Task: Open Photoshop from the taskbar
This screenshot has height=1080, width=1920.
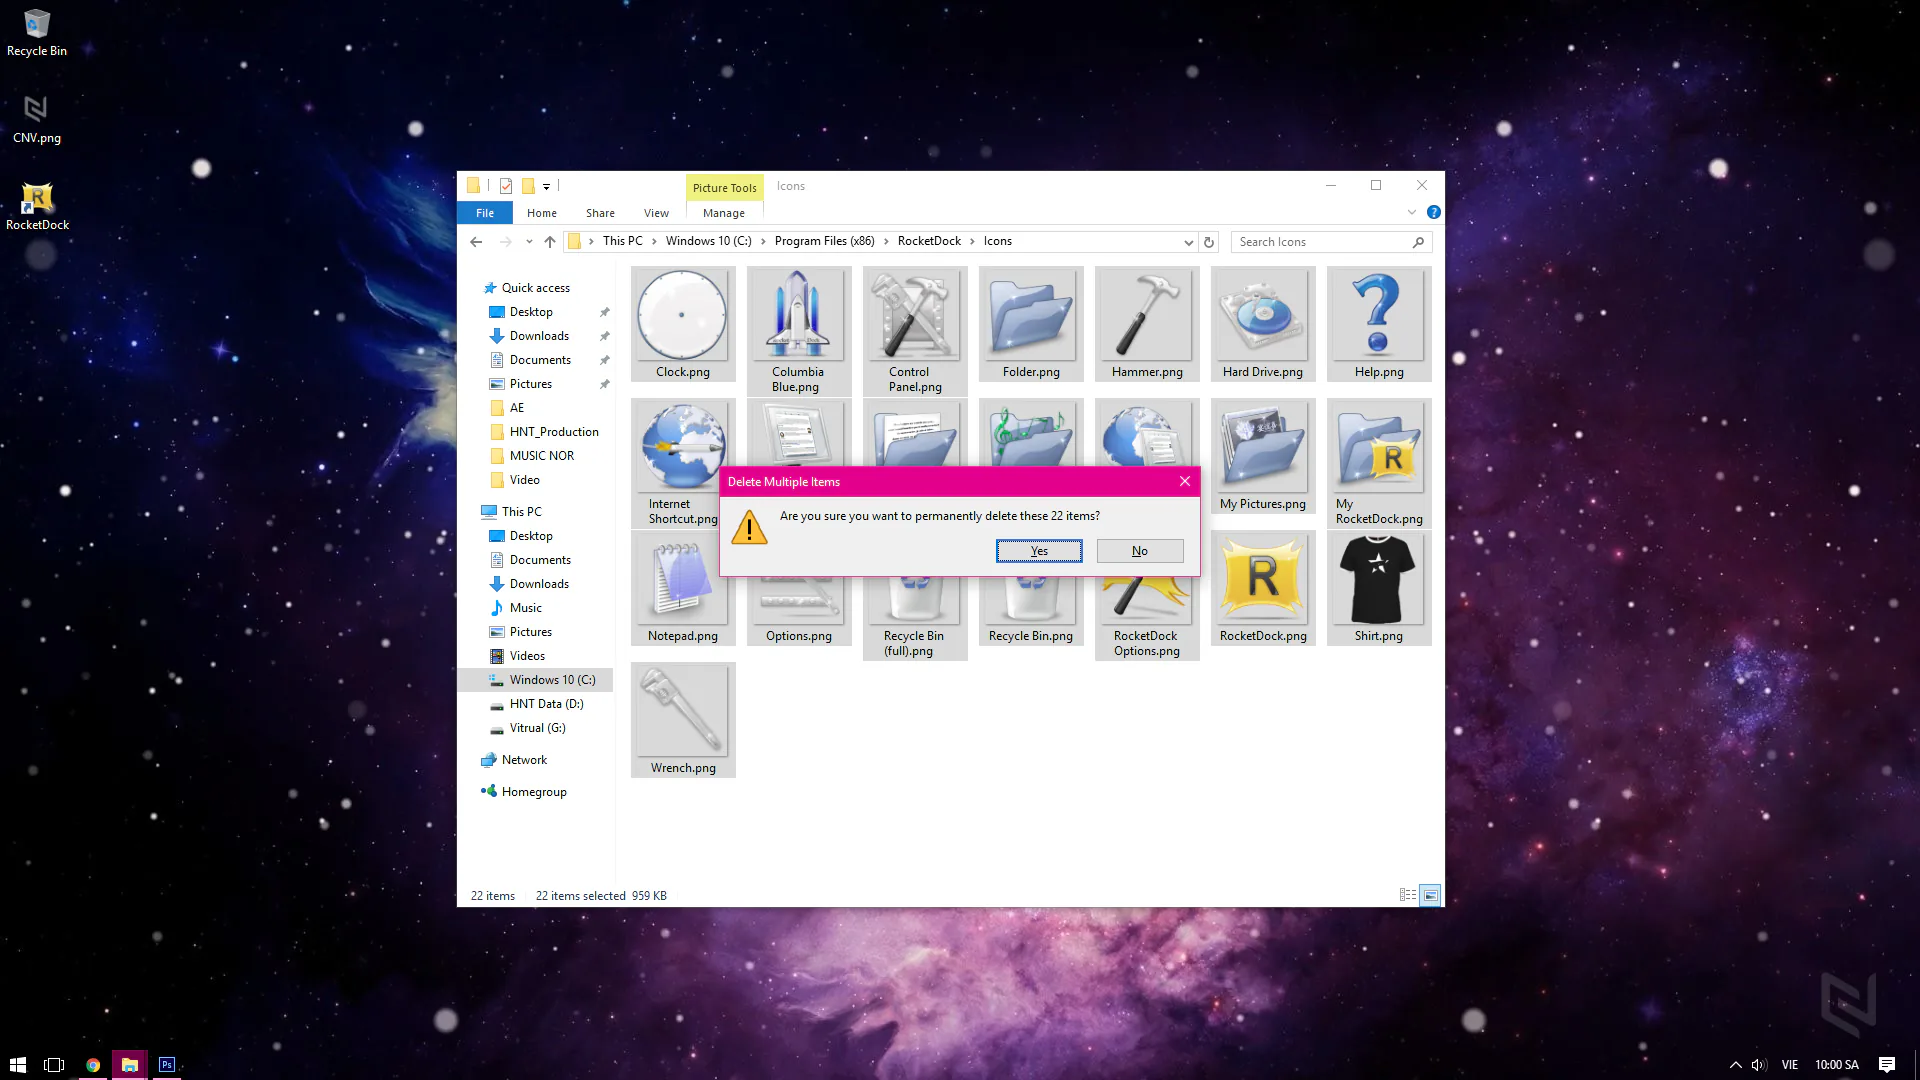Action: click(167, 1064)
